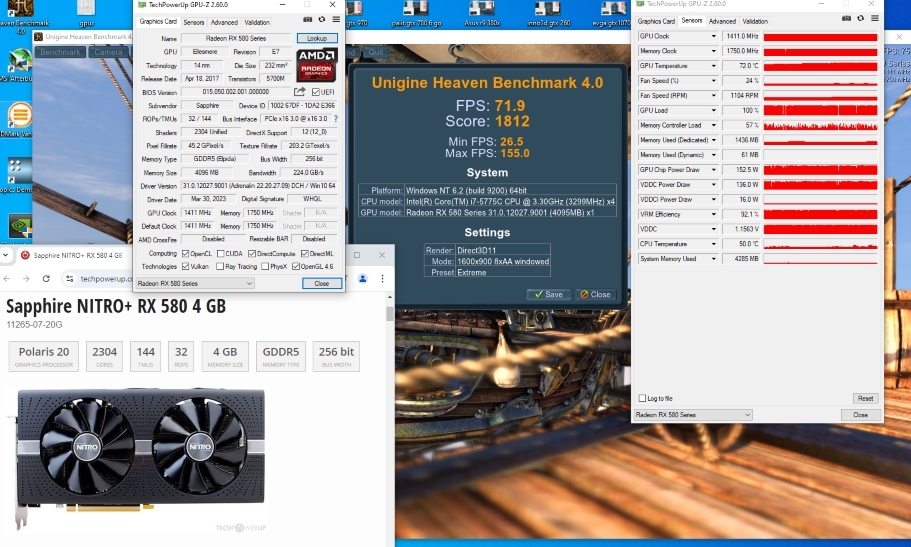The width and height of the screenshot is (911, 547).
Task: Click the Bus Interface question mark icon
Action: click(x=335, y=119)
